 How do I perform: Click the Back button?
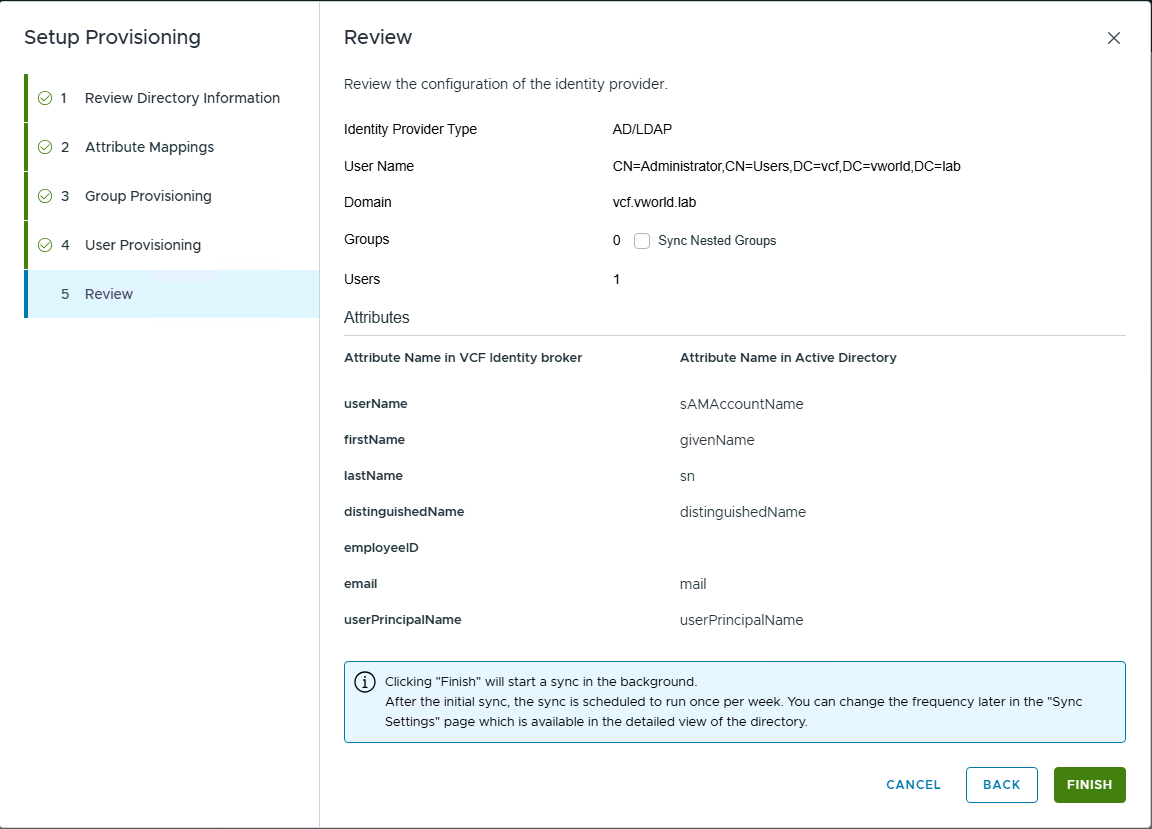pos(1001,785)
